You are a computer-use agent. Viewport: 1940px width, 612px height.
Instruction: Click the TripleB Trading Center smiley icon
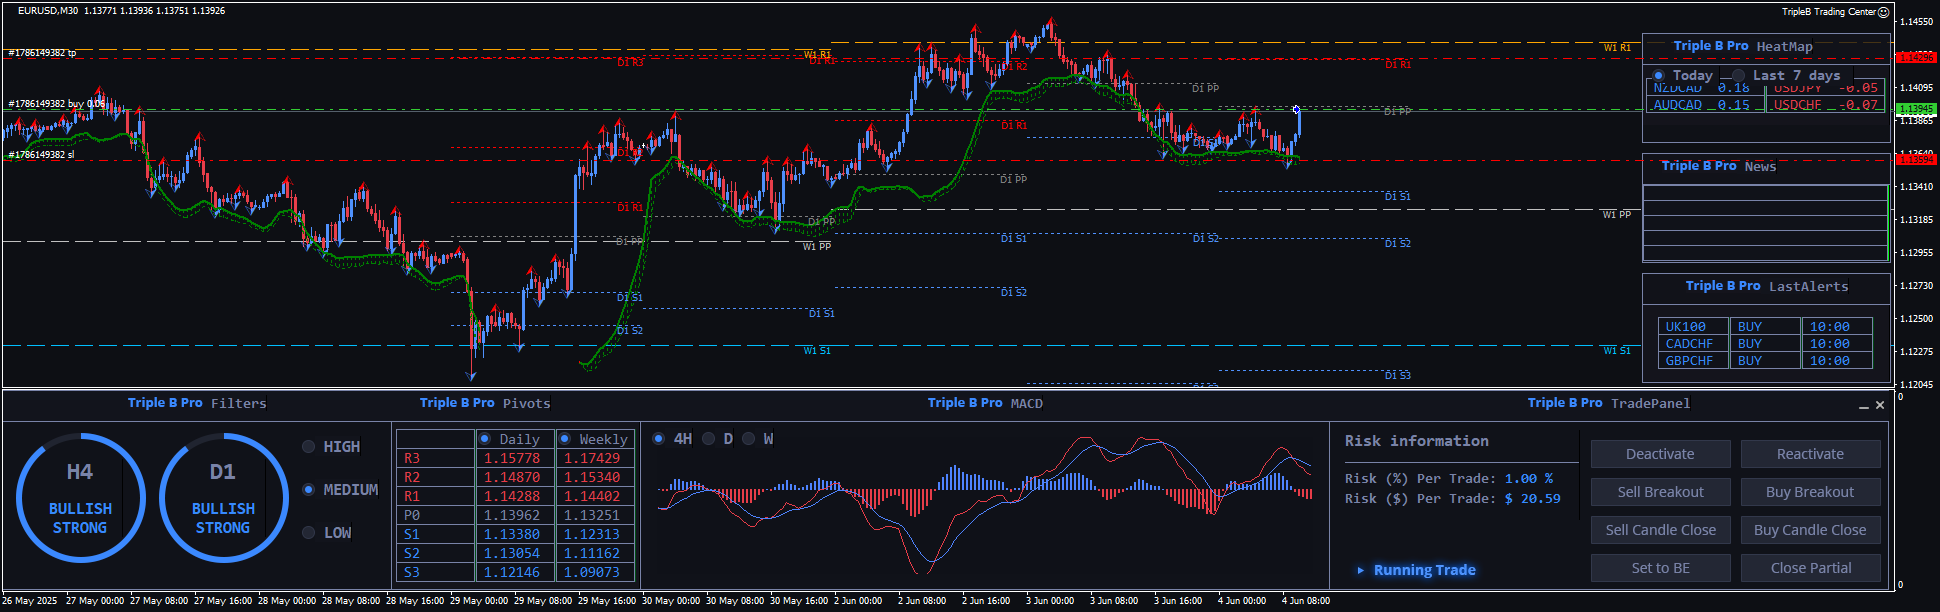pos(1884,12)
